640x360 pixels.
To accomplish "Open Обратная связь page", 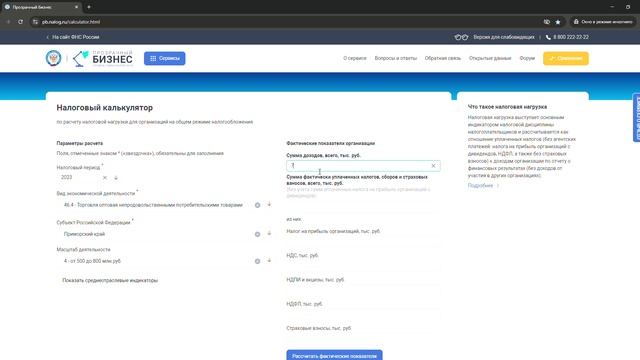I will click(442, 58).
